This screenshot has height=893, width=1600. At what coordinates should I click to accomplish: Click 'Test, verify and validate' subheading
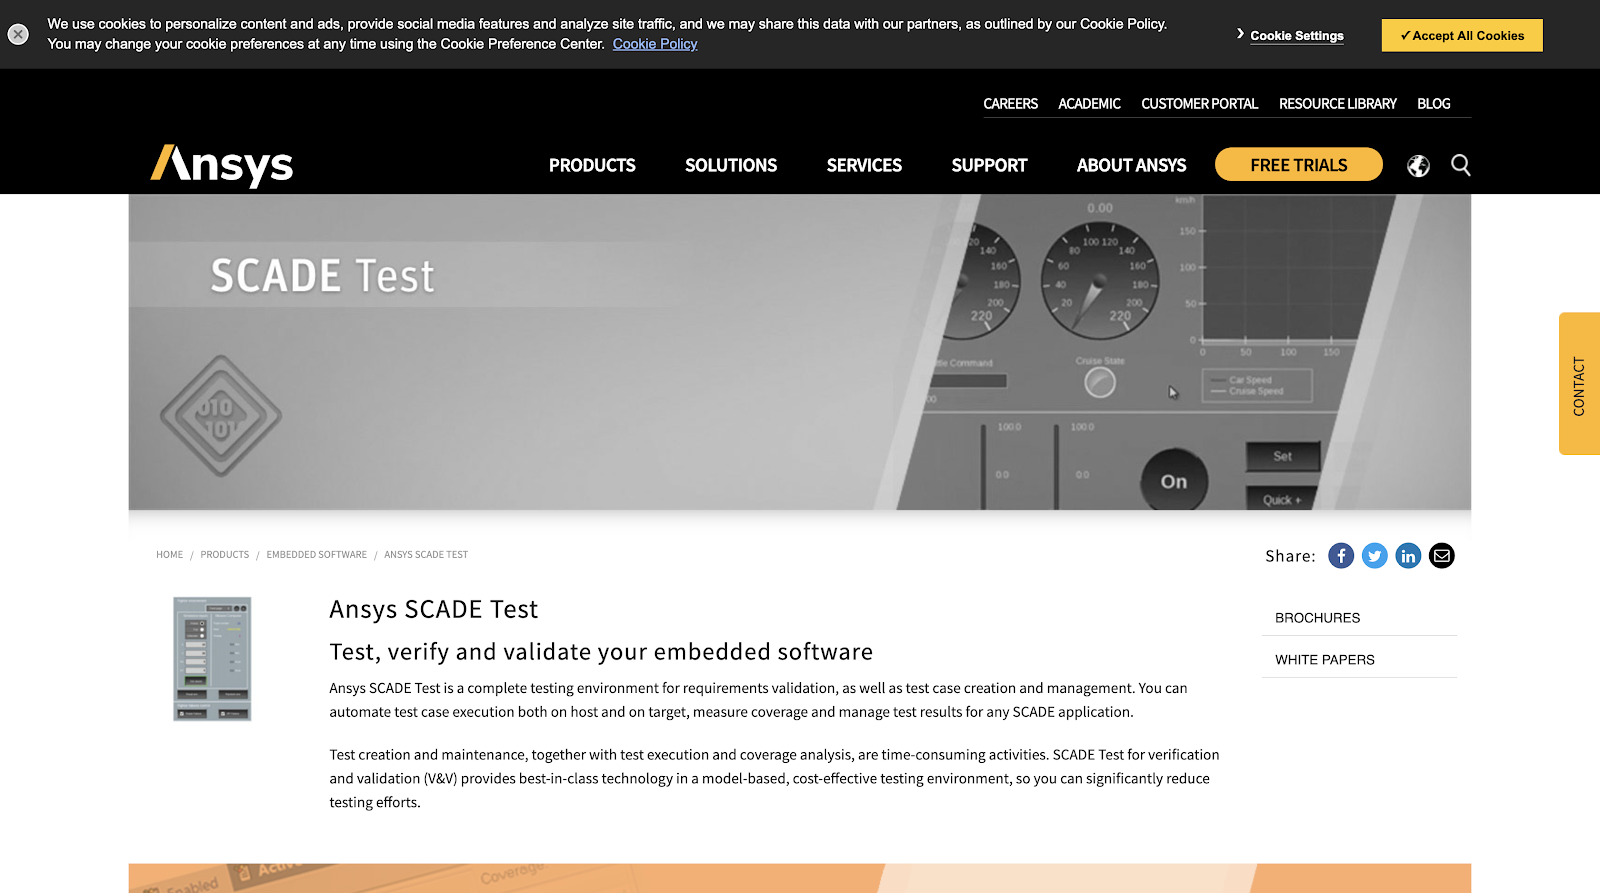(601, 652)
